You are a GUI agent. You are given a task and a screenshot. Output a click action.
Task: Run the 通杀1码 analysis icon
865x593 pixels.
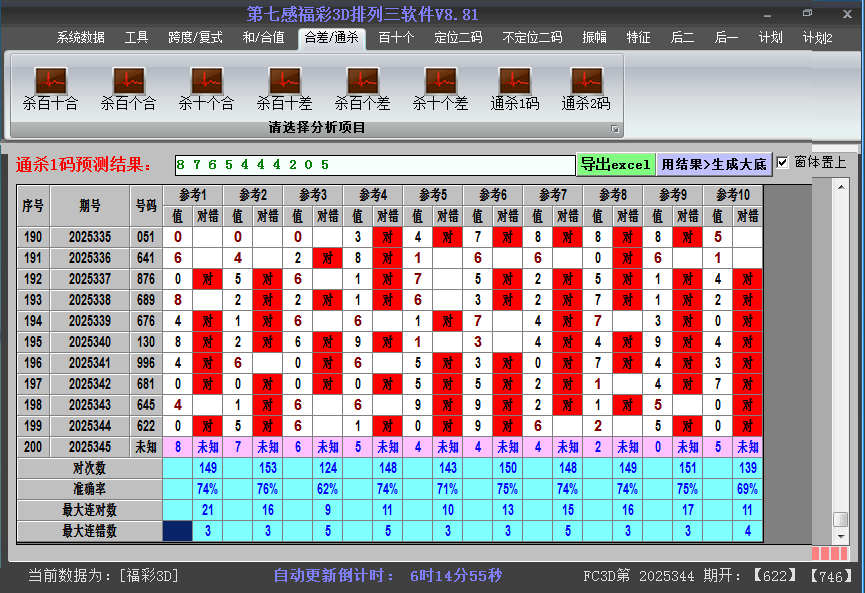(x=514, y=88)
